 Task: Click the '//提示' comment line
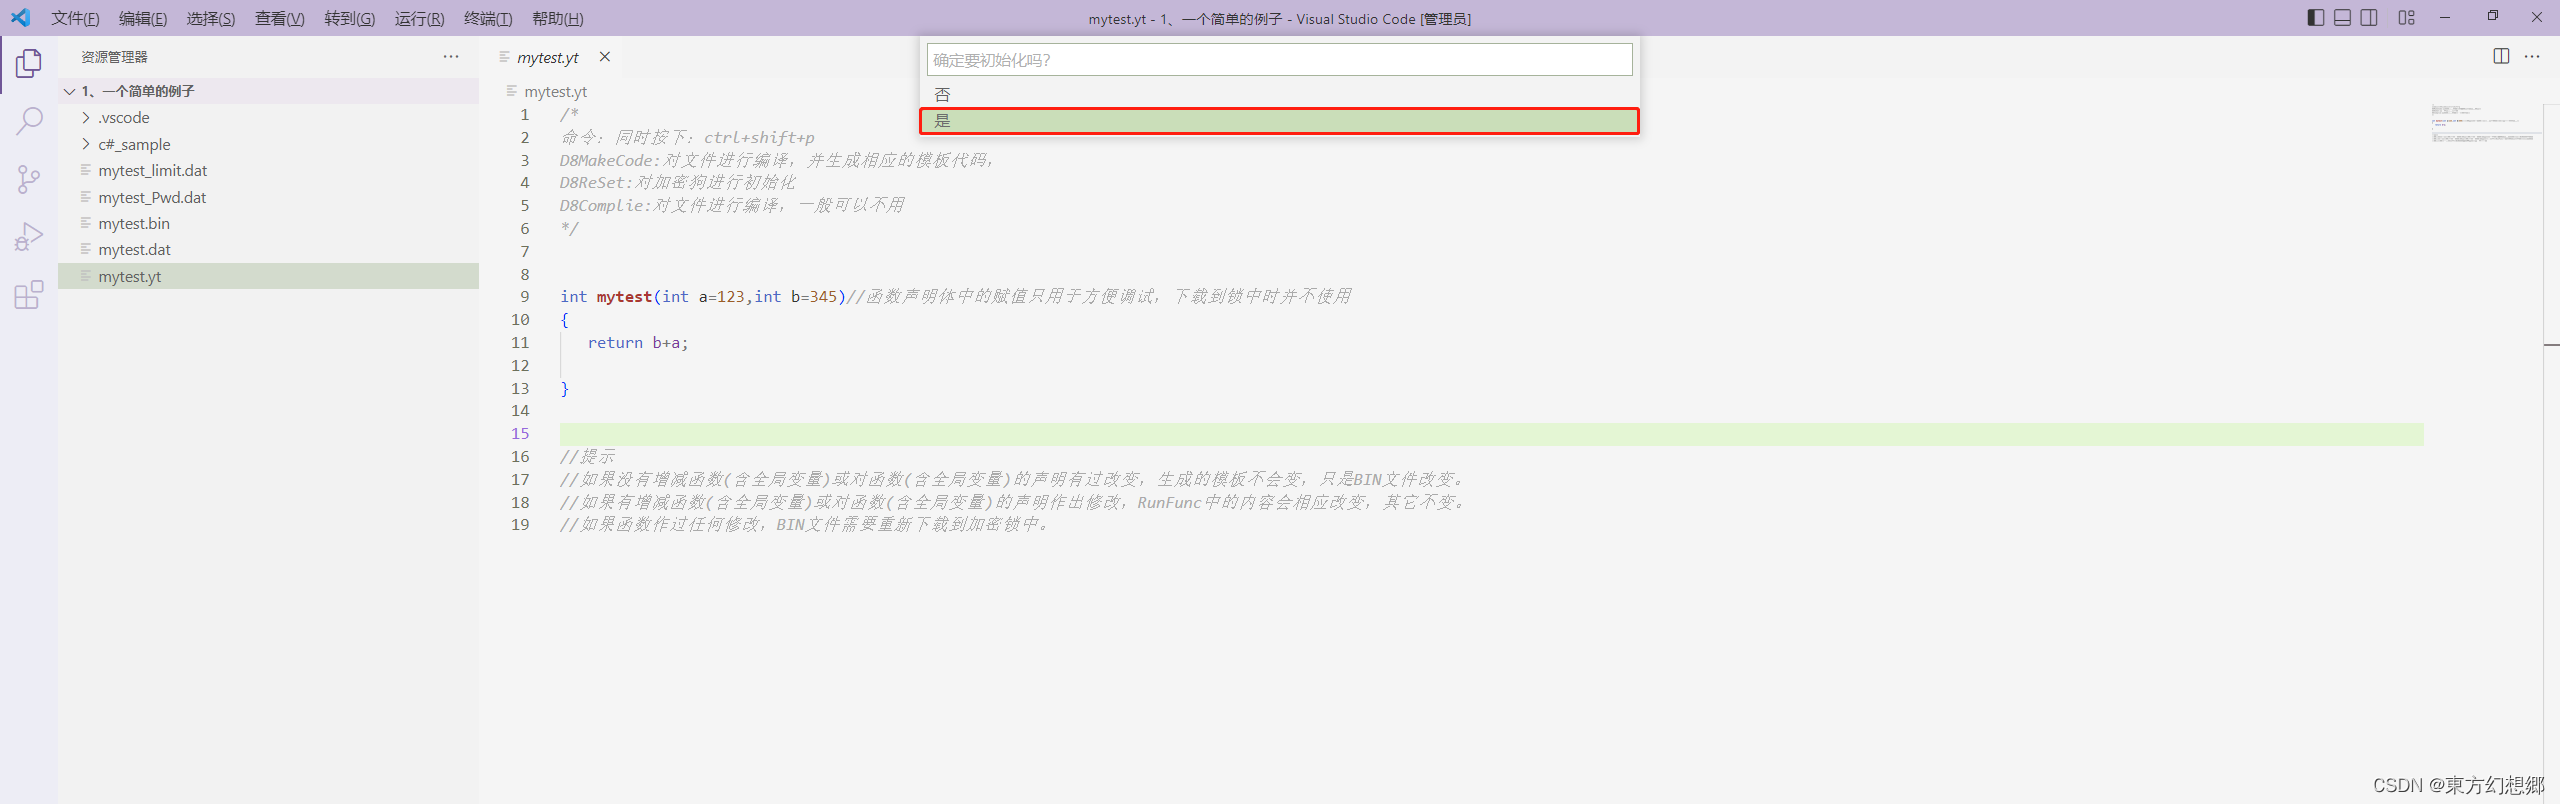(588, 457)
